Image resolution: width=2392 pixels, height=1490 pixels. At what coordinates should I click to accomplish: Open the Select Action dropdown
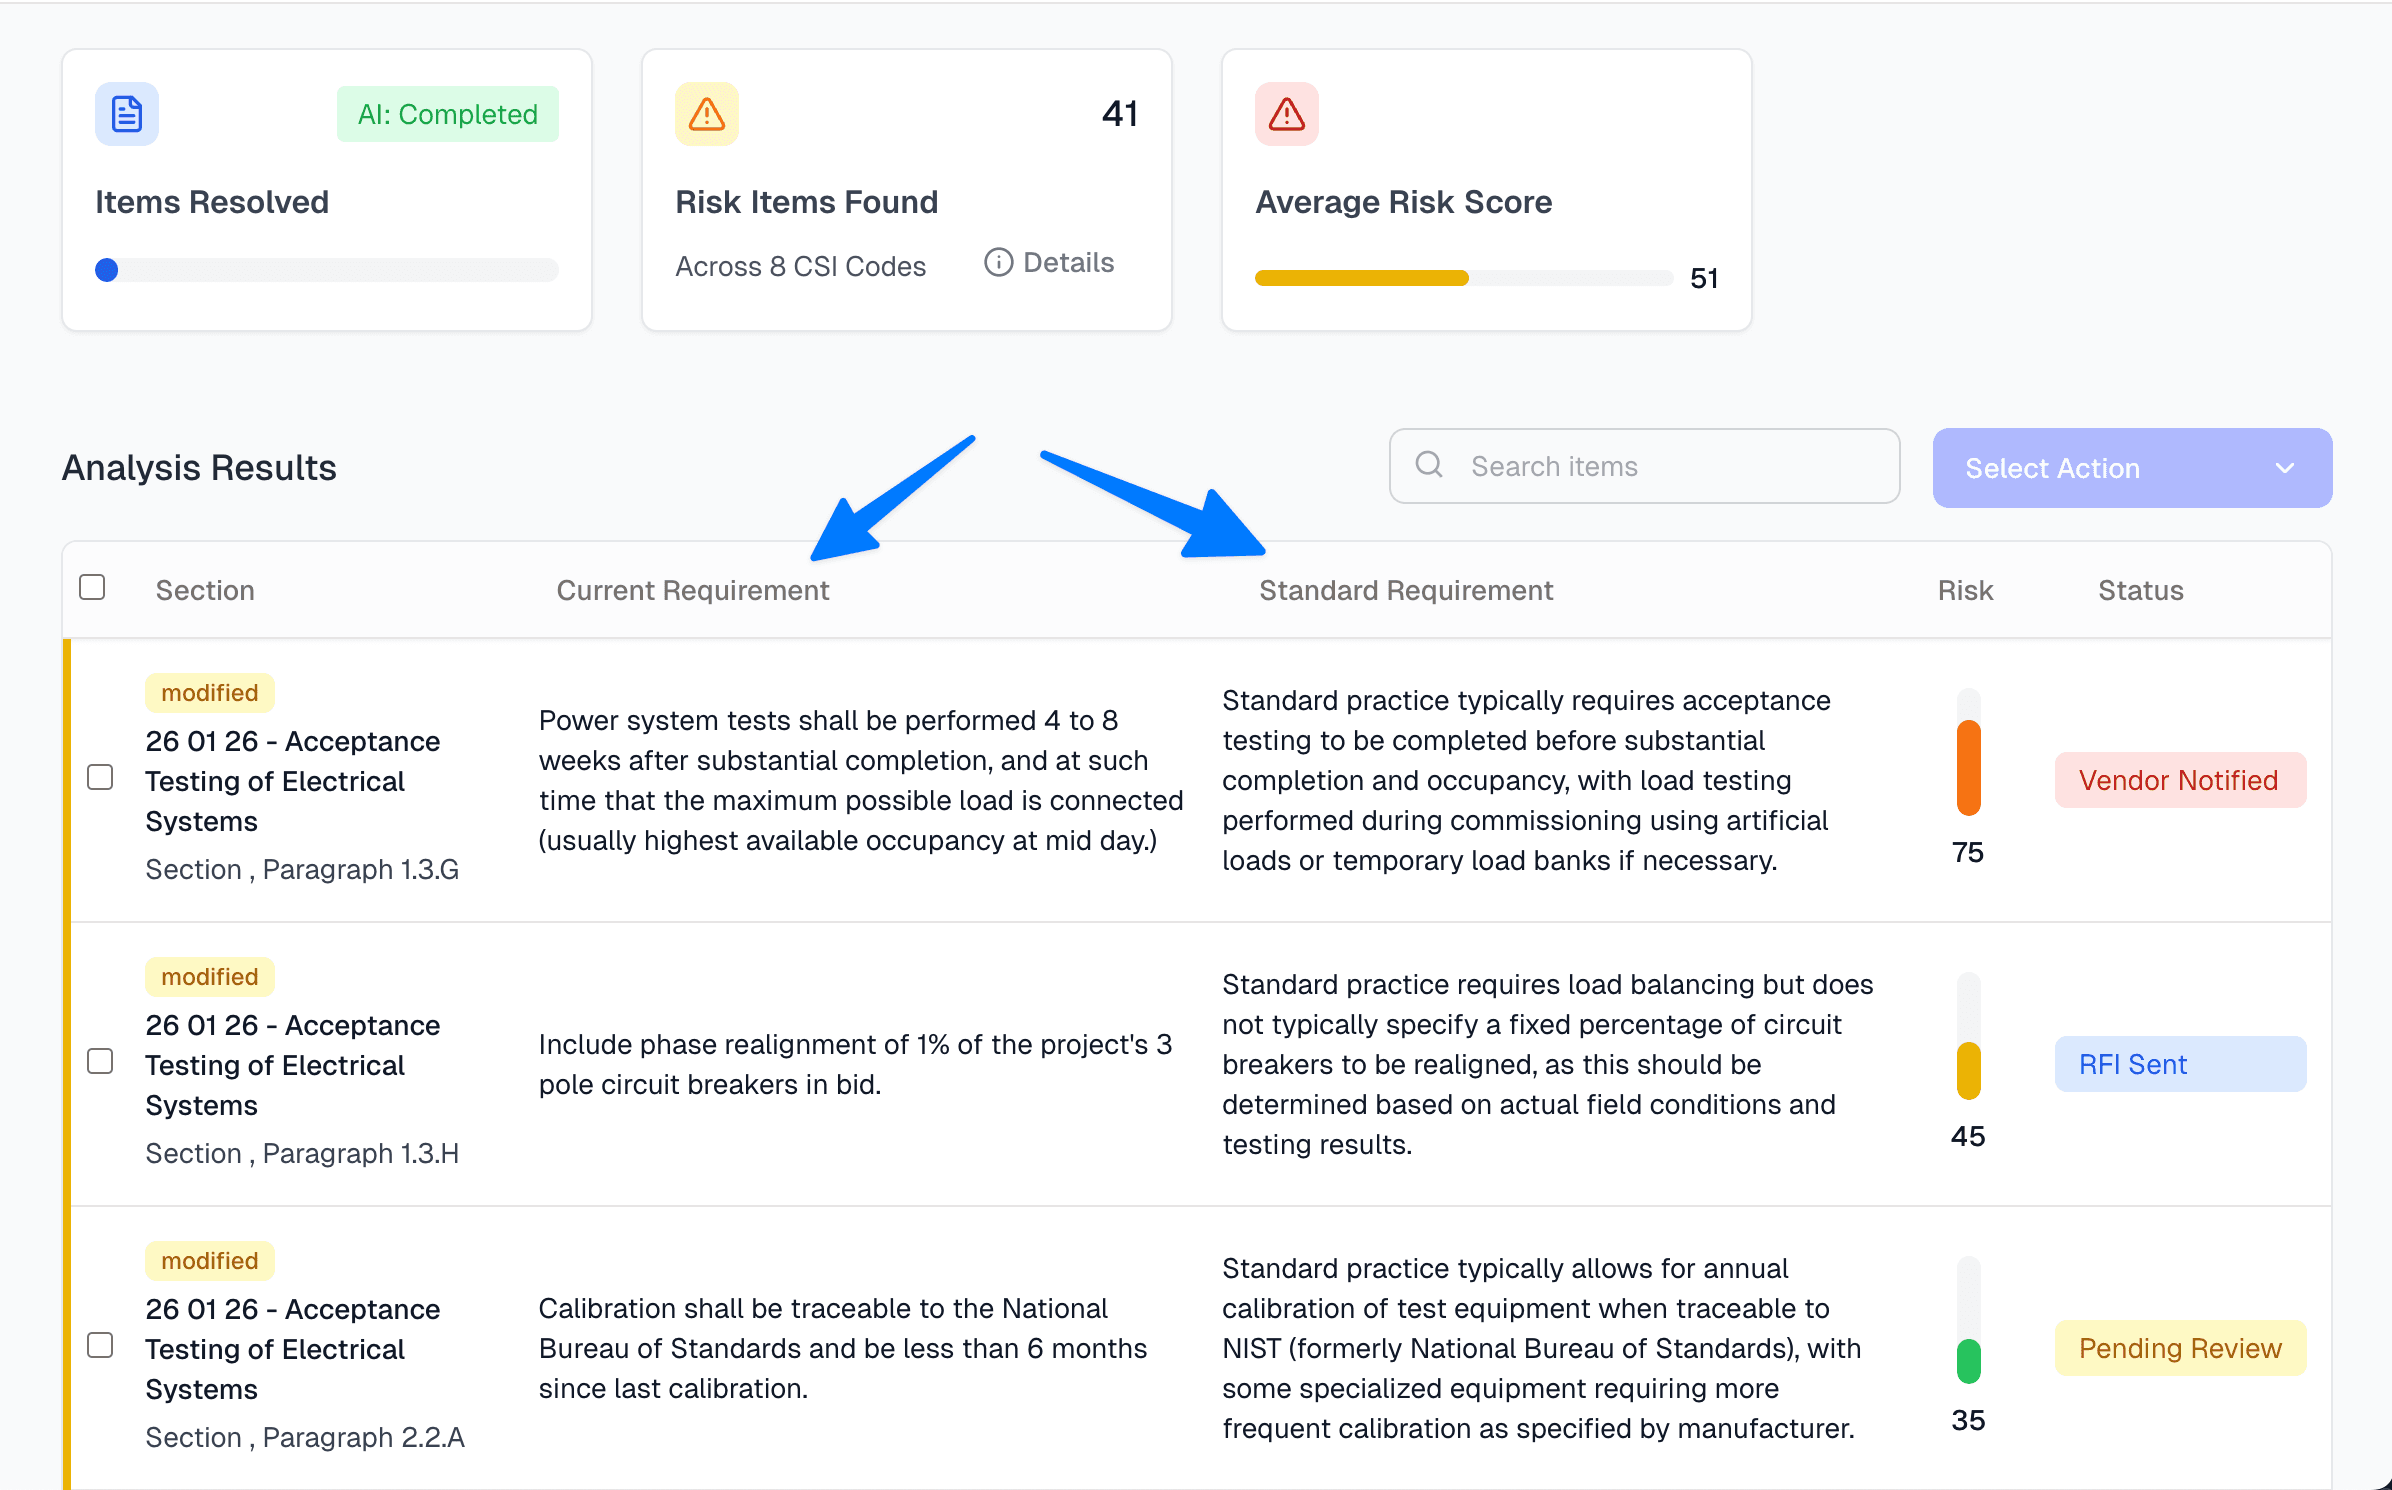pyautogui.click(x=2132, y=468)
